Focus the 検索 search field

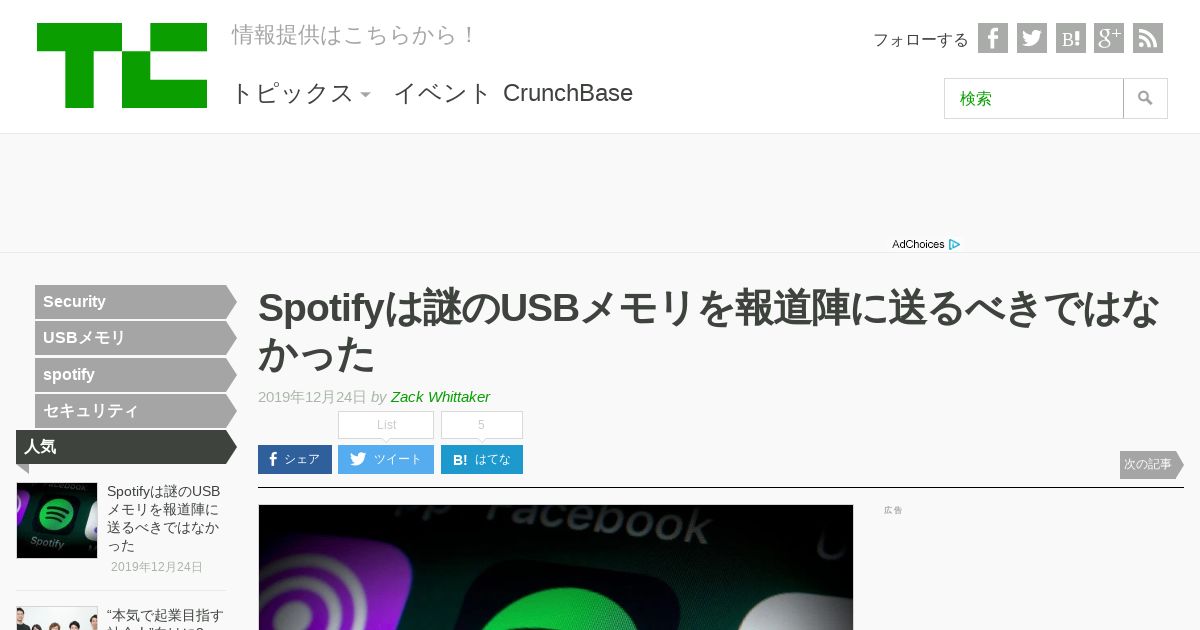(x=1034, y=98)
